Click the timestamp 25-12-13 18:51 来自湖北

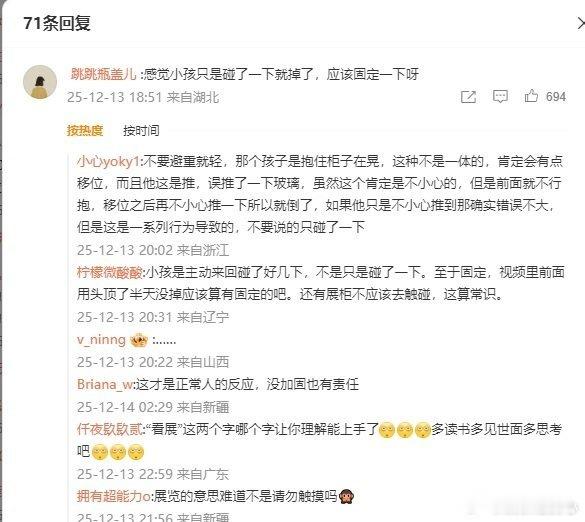tap(143, 97)
